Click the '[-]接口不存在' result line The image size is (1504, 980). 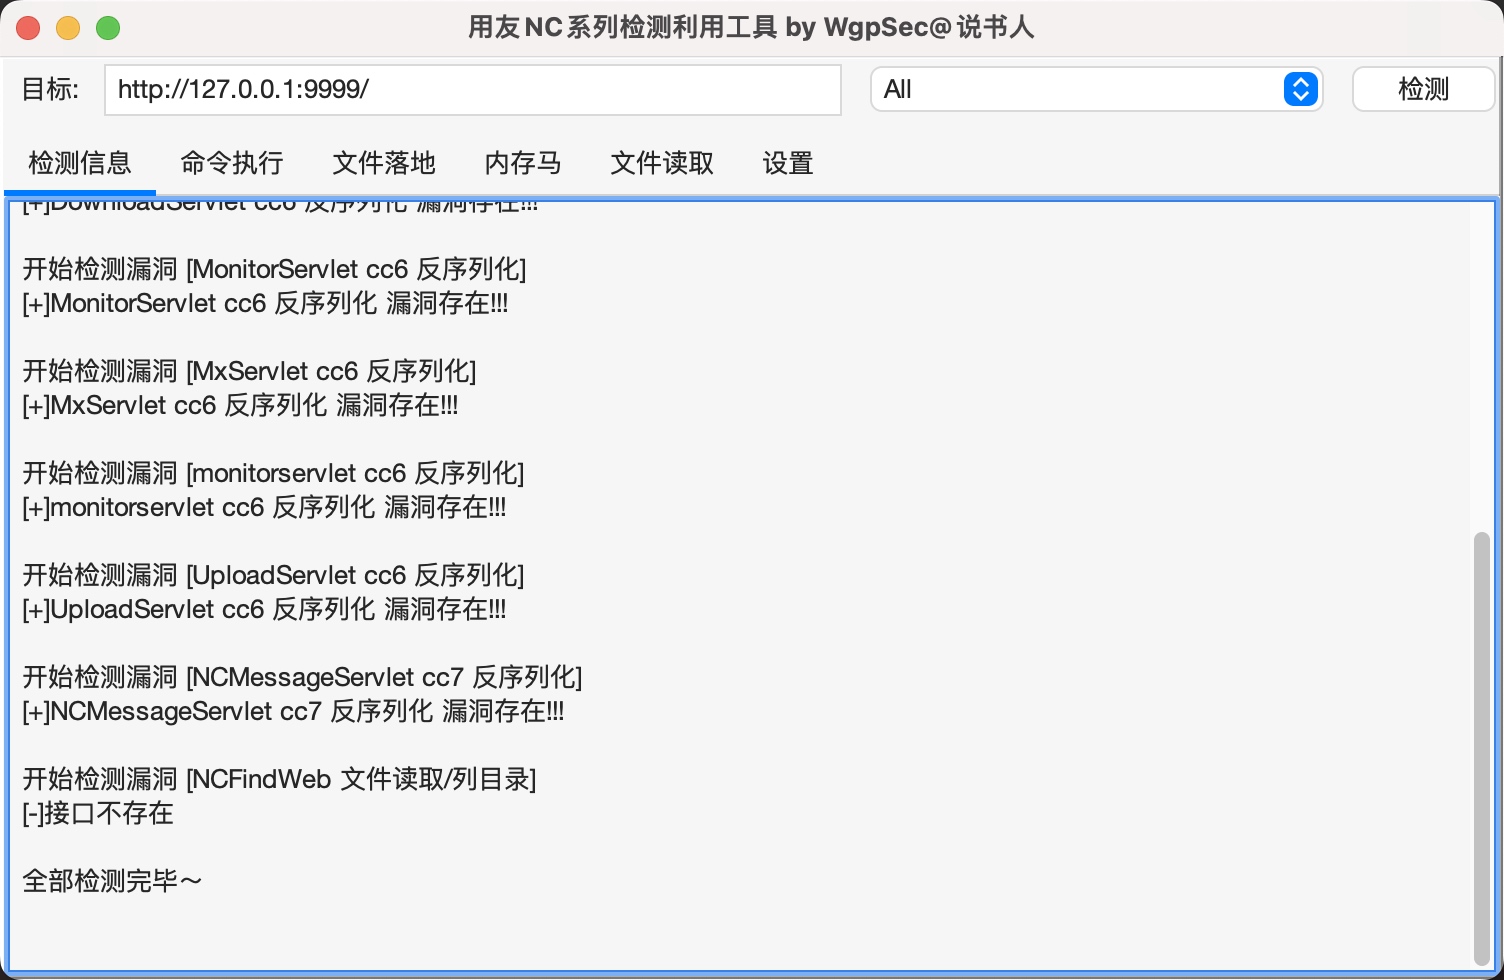pos(98,813)
